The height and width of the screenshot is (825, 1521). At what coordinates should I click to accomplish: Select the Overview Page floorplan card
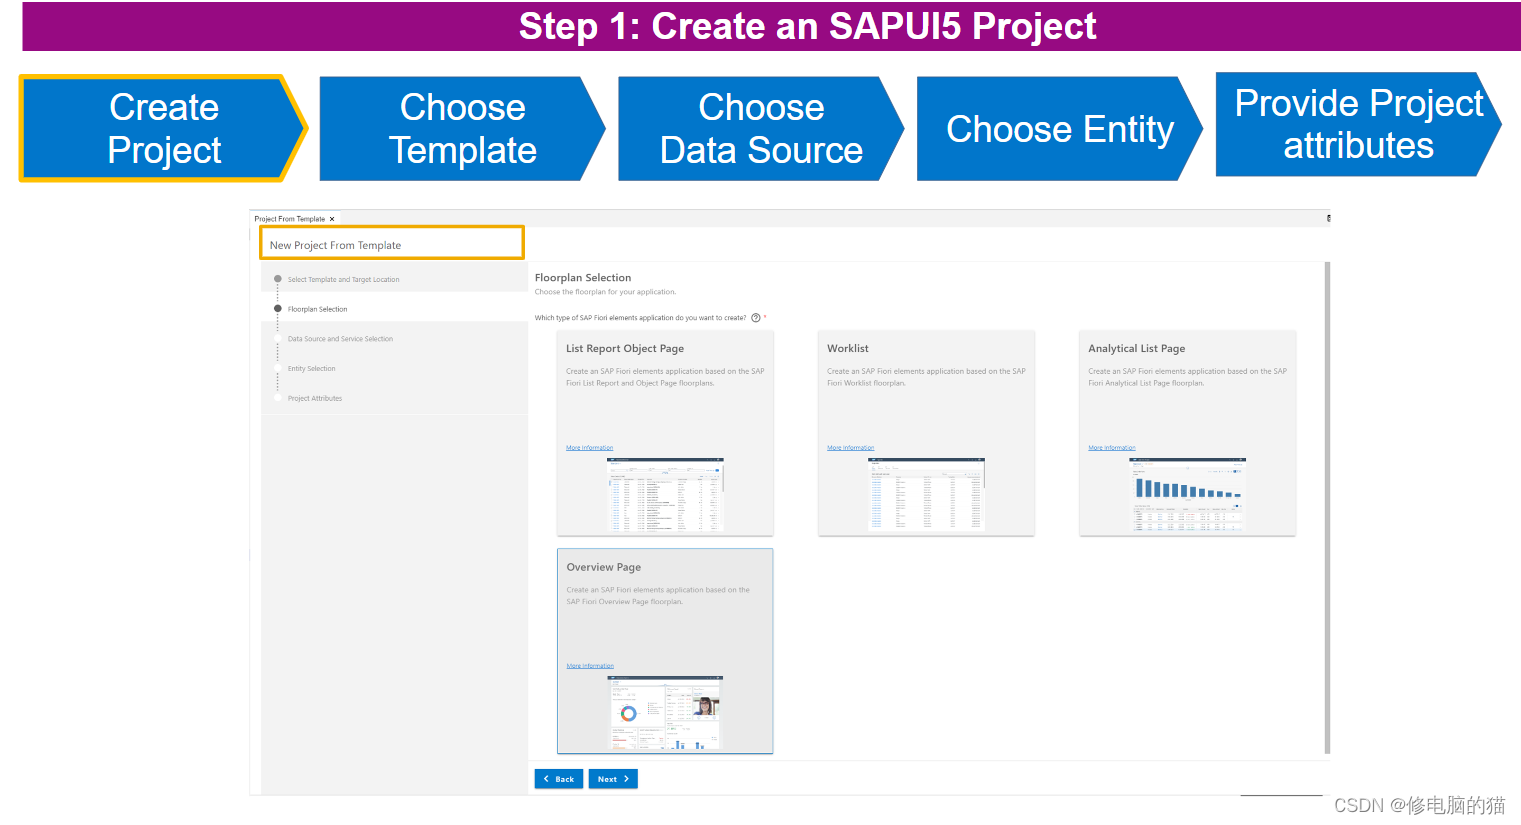coord(665,651)
